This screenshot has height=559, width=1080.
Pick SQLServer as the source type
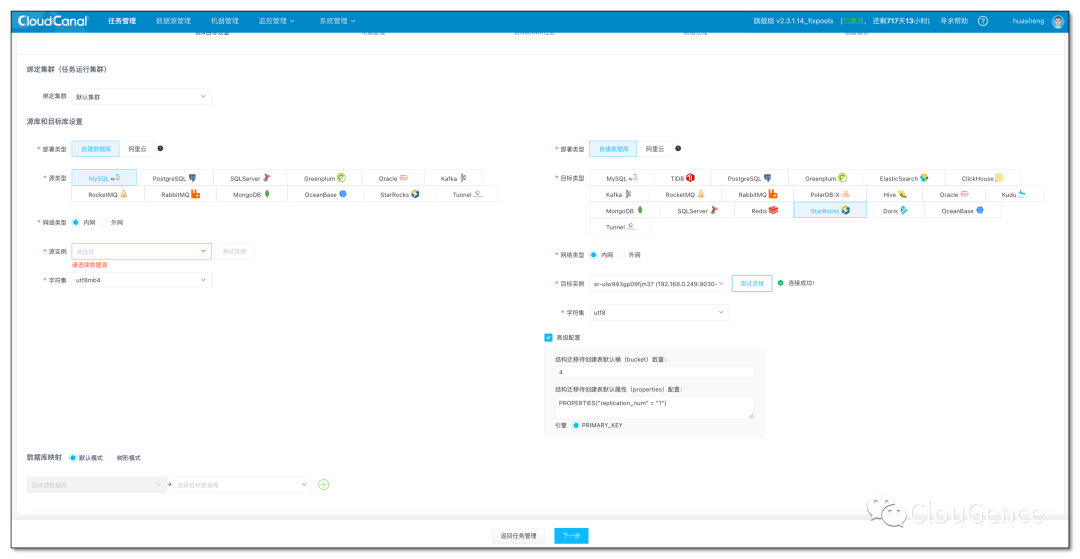pos(250,178)
